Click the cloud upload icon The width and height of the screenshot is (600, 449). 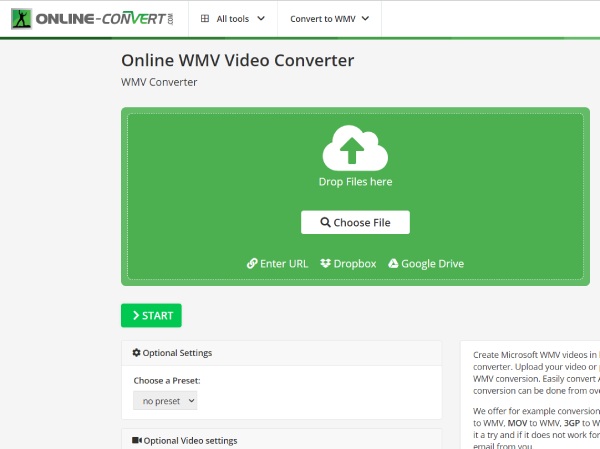coord(355,148)
